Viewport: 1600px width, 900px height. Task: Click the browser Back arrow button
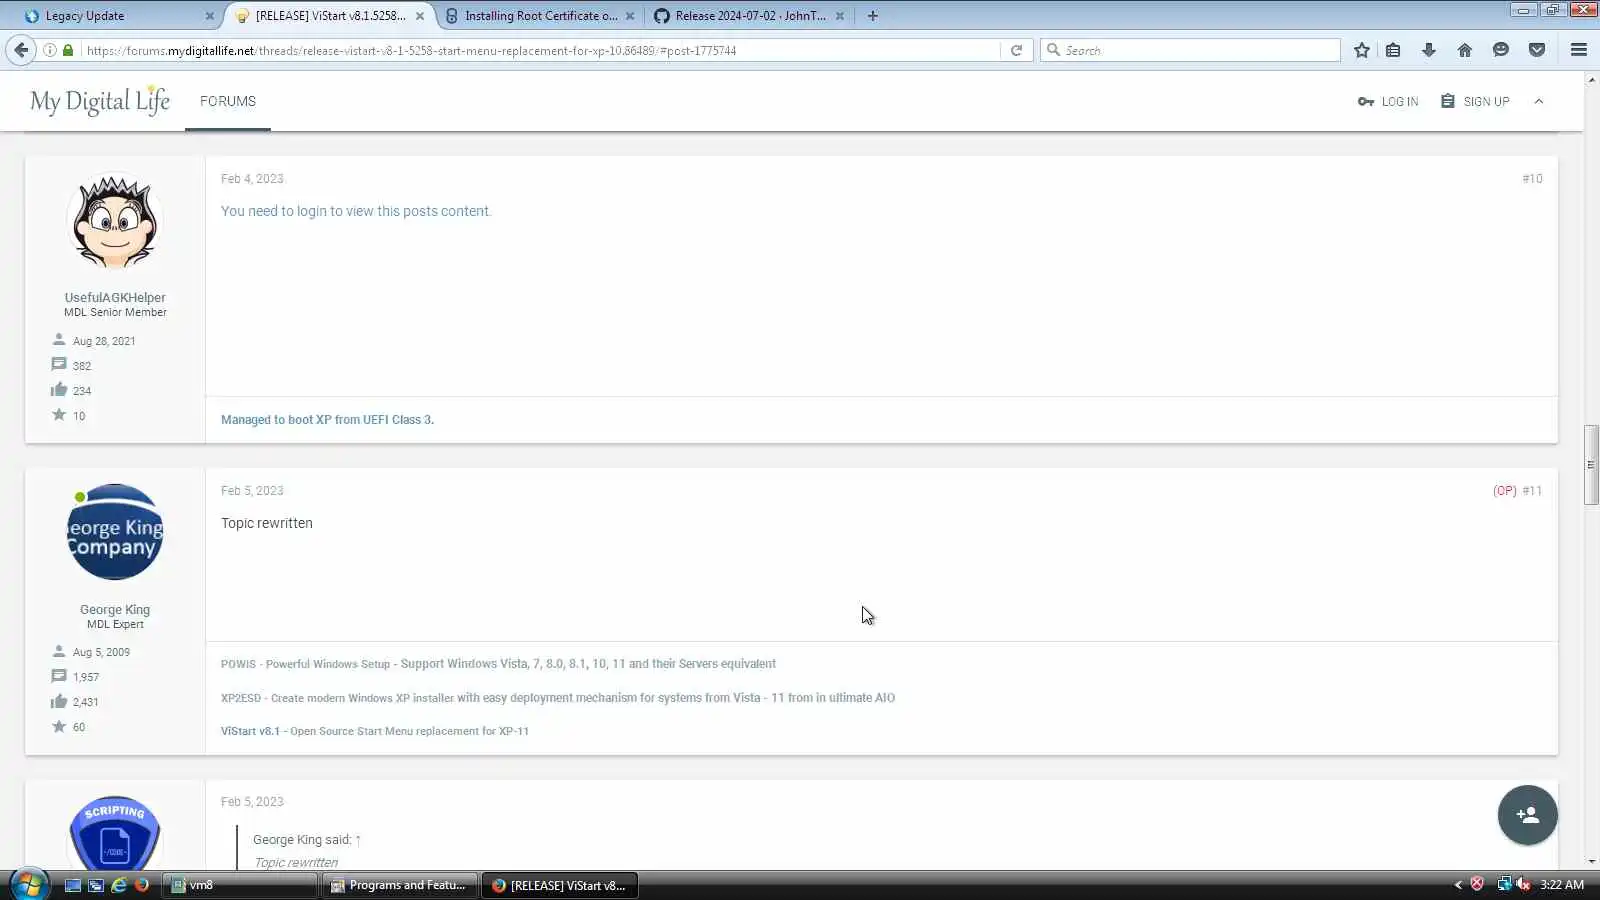tap(21, 50)
